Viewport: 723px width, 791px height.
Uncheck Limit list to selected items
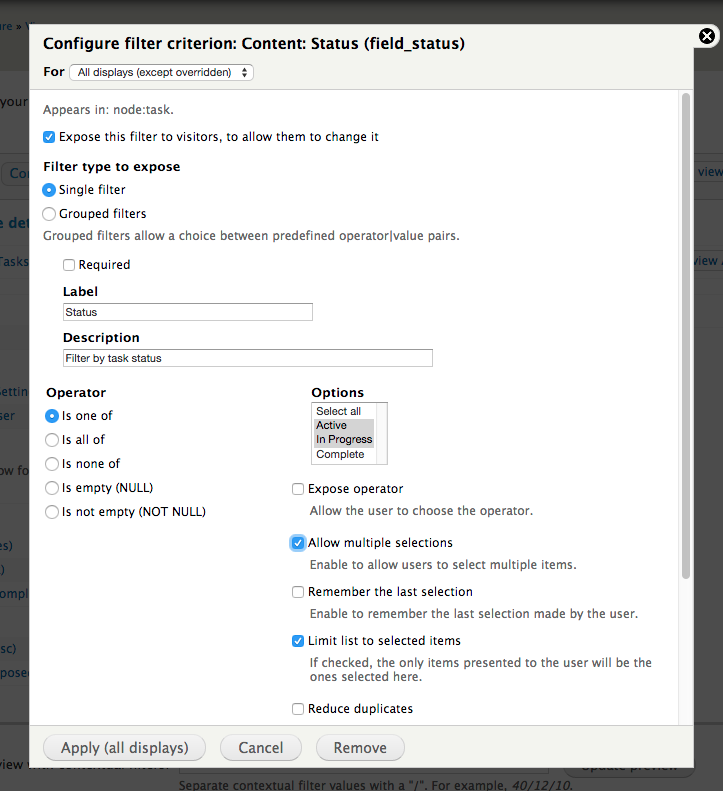(298, 641)
